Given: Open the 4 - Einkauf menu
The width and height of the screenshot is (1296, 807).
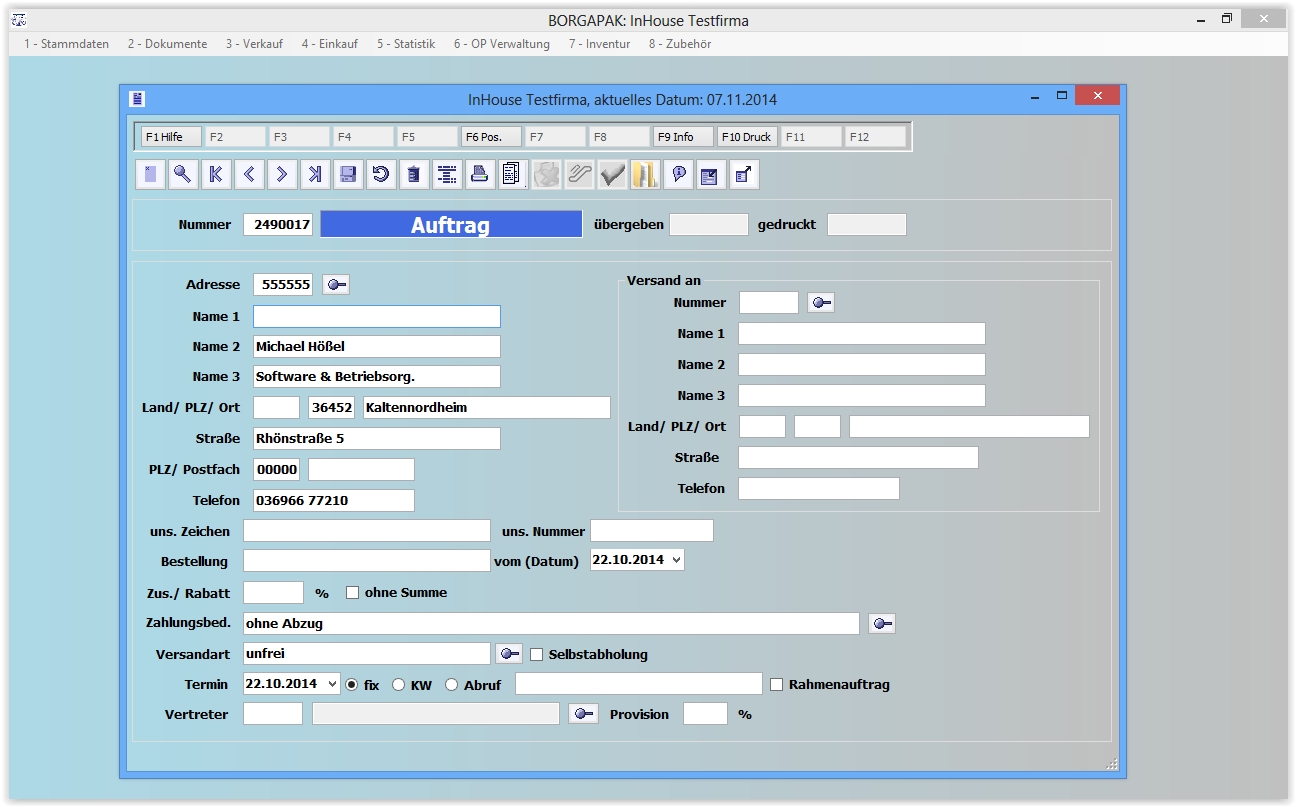Looking at the screenshot, I should tap(330, 44).
